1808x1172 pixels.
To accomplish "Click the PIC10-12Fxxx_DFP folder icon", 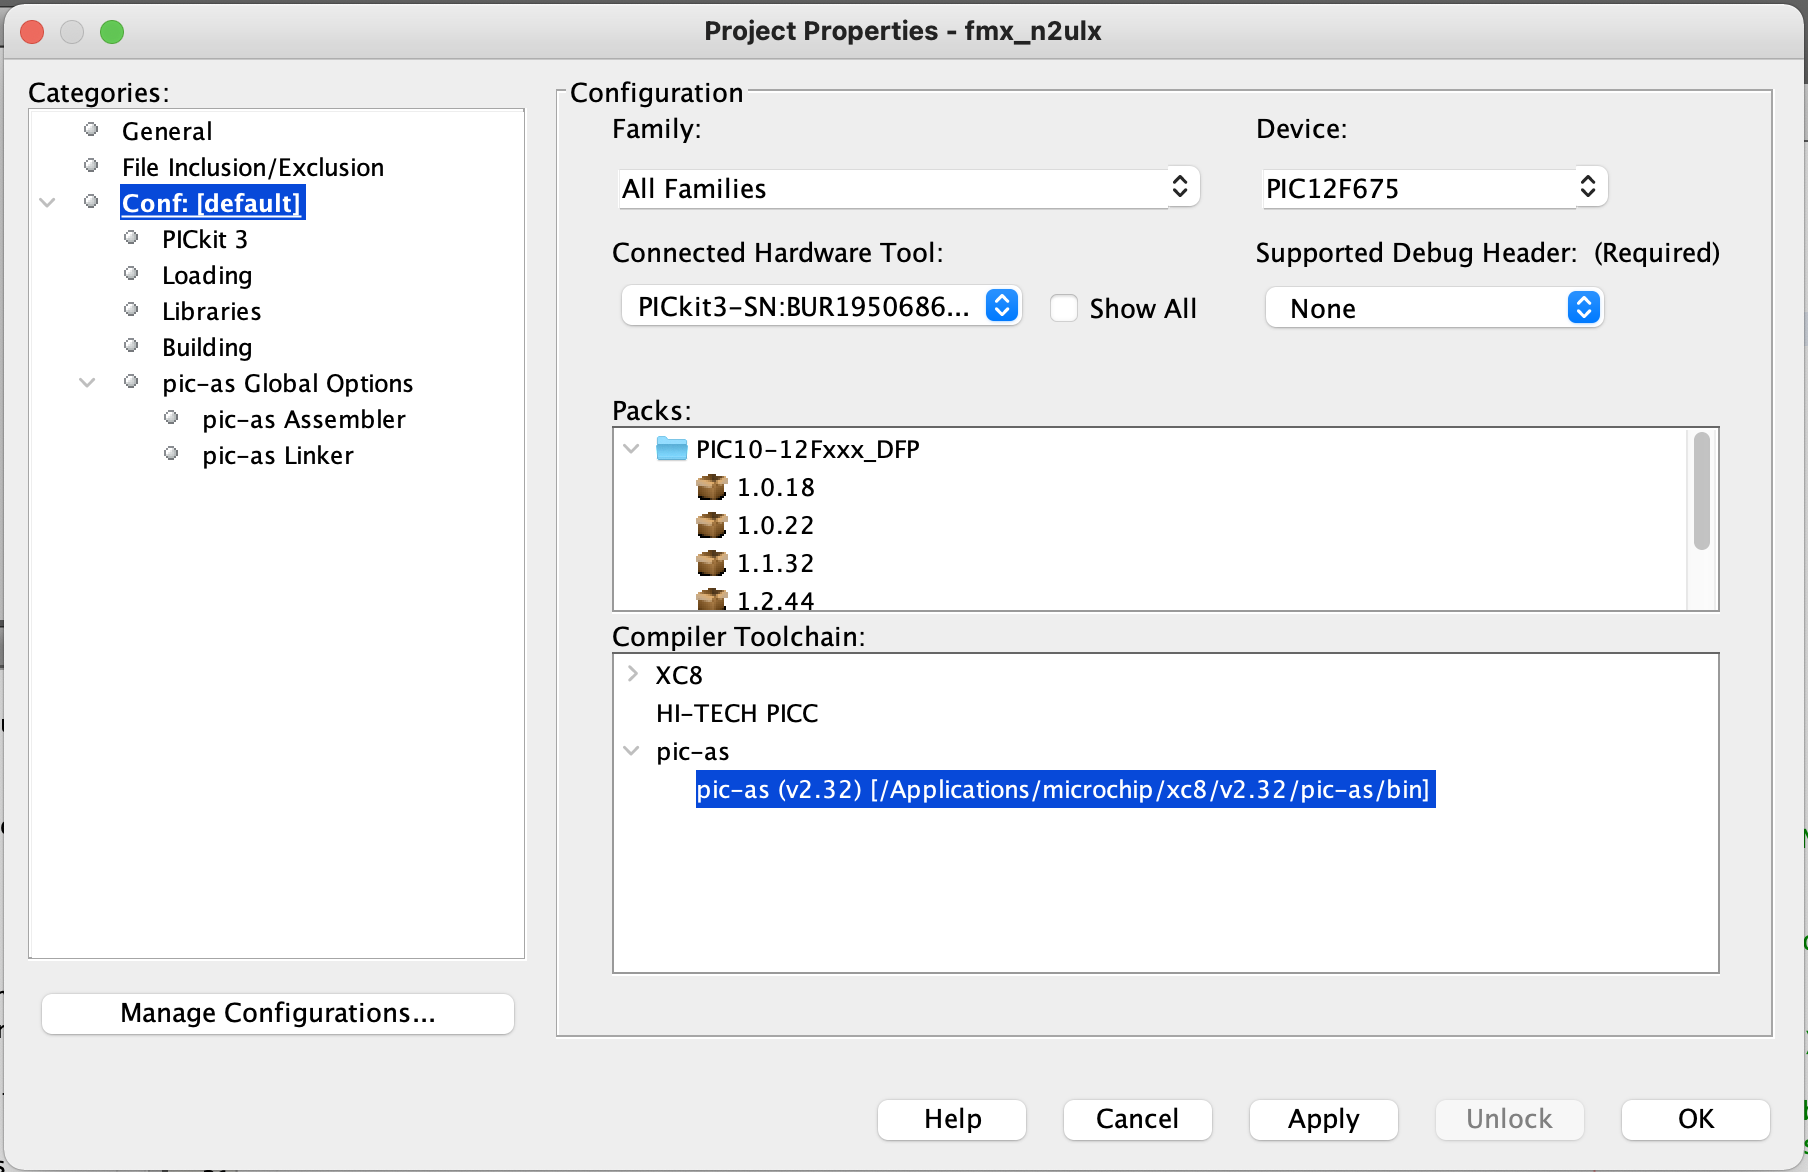I will (671, 449).
